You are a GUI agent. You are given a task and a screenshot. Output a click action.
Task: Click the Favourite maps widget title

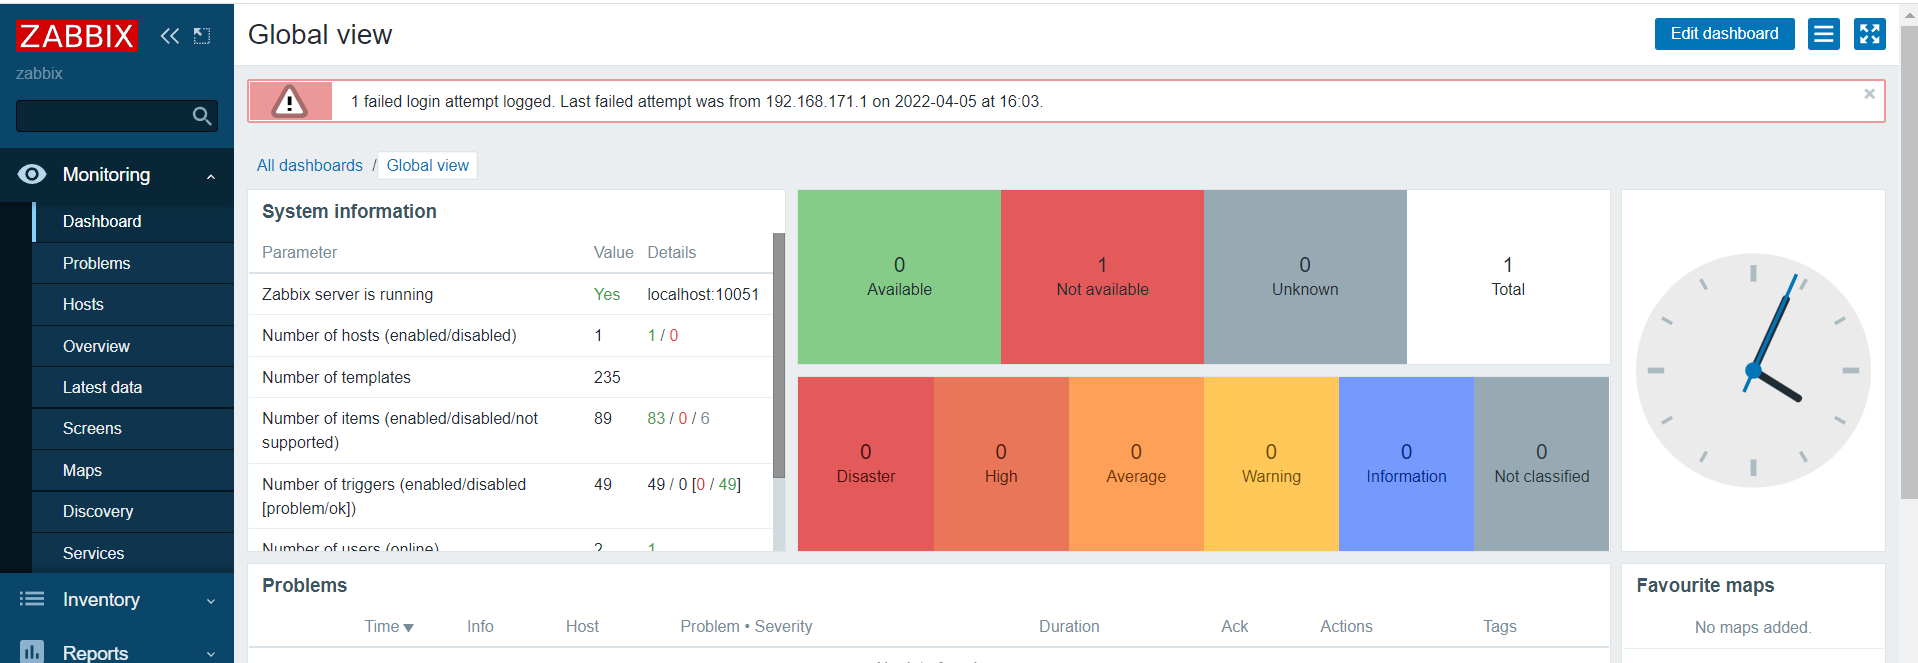pyautogui.click(x=1705, y=585)
